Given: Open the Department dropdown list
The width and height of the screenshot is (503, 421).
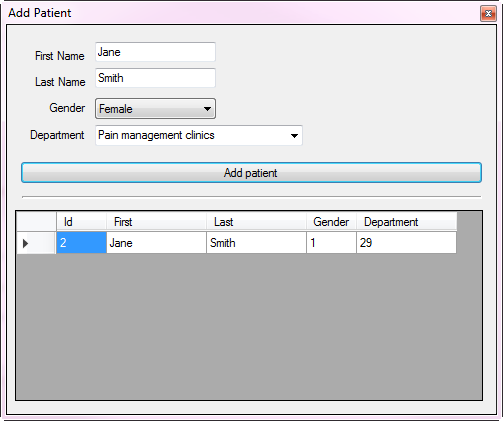Looking at the screenshot, I should (199, 135).
